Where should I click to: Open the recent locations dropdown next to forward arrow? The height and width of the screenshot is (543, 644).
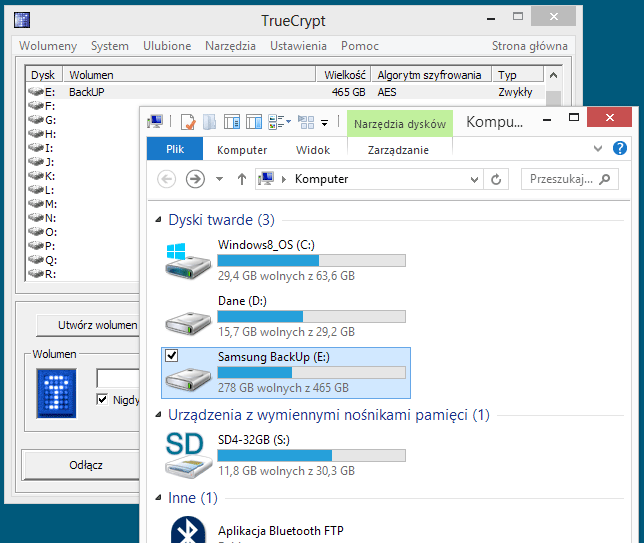[219, 179]
